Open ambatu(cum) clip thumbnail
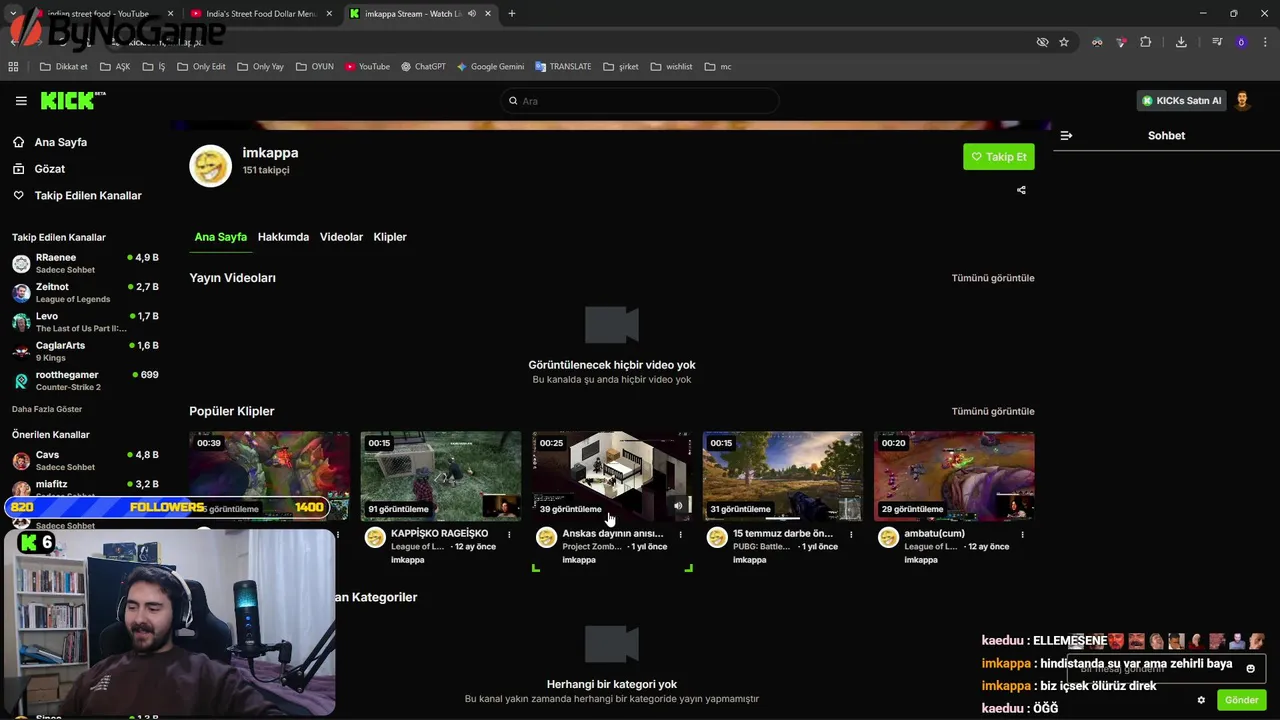Screen dimensions: 1280x720 tap(954, 476)
